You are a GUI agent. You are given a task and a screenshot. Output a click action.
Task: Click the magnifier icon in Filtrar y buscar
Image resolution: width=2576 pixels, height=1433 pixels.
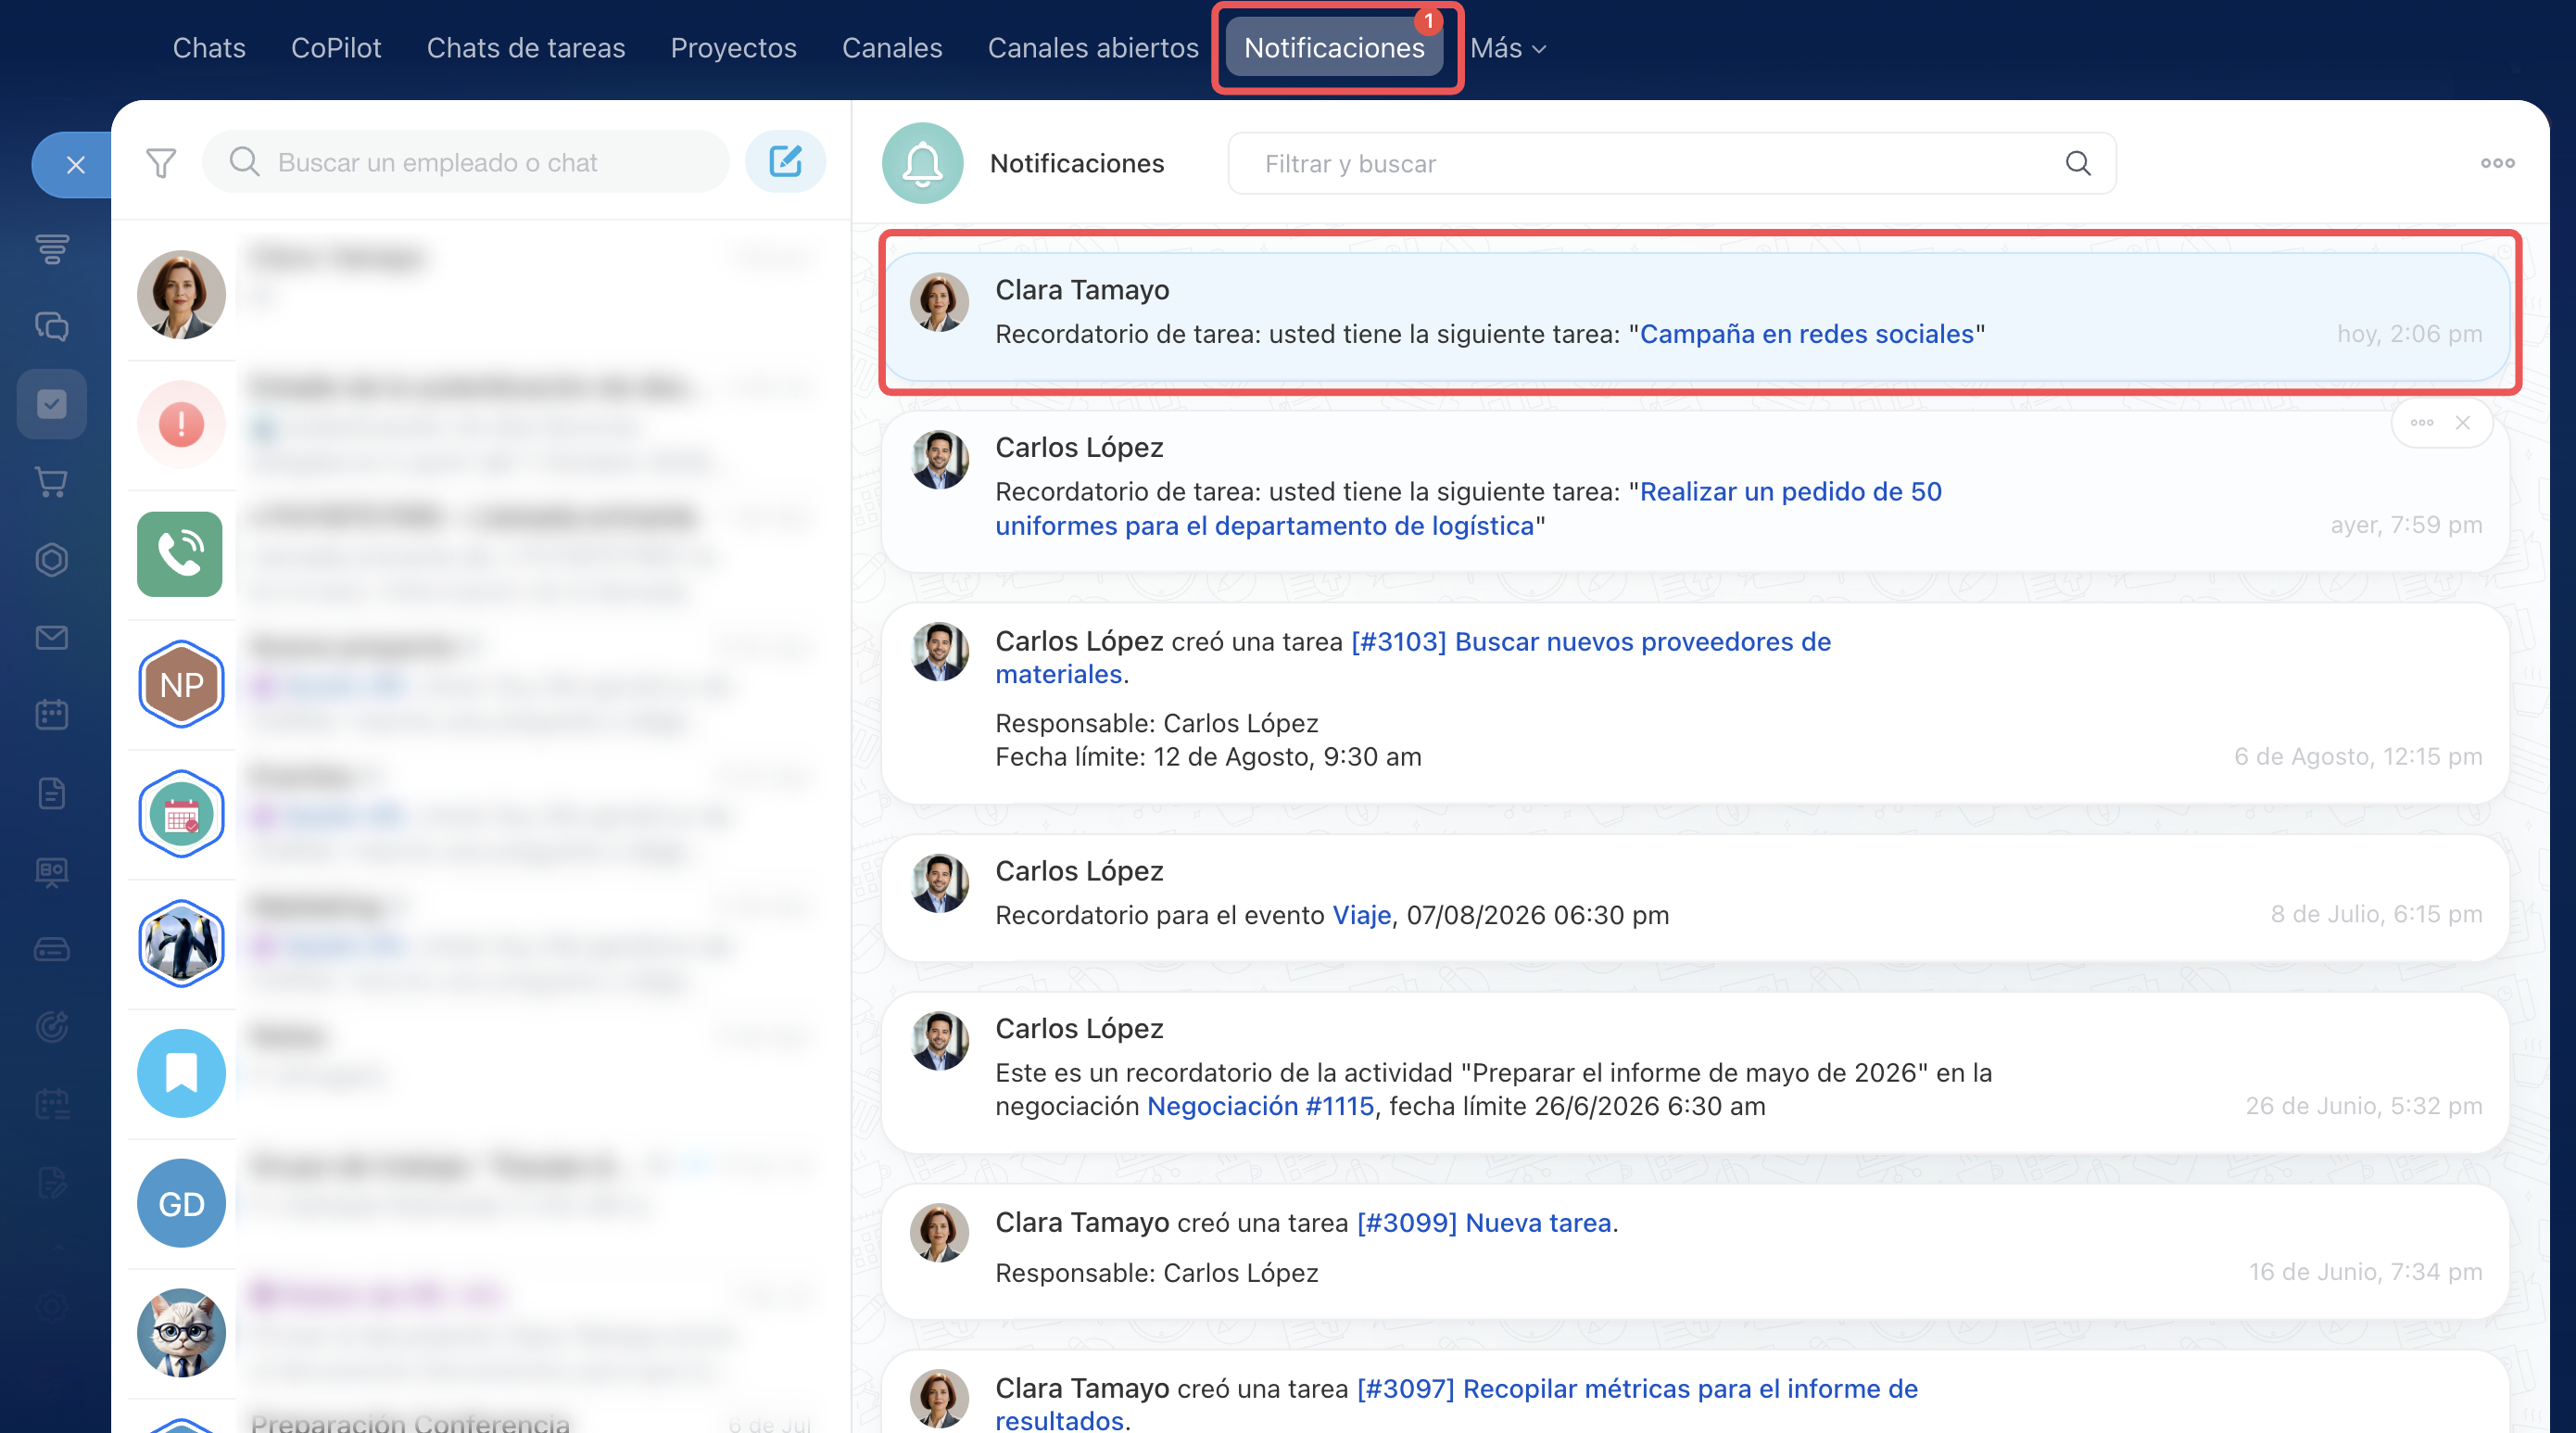[2078, 163]
